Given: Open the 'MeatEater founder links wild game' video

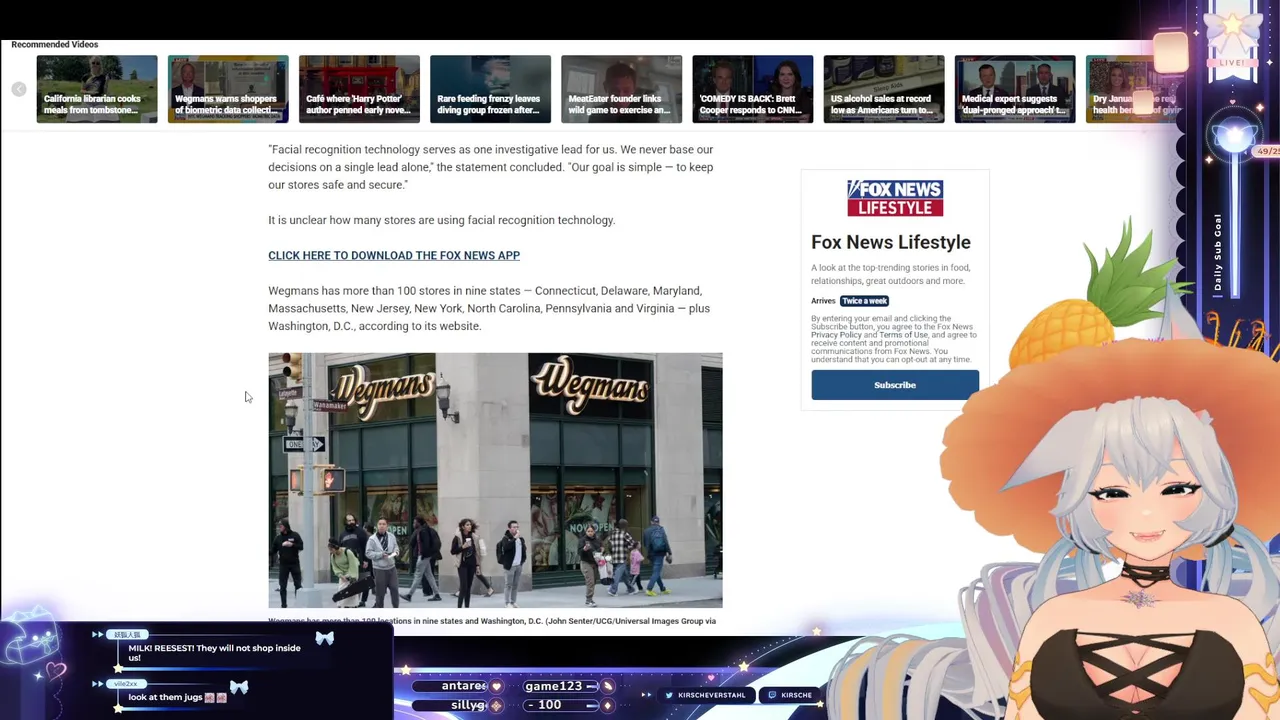Looking at the screenshot, I should [x=621, y=89].
